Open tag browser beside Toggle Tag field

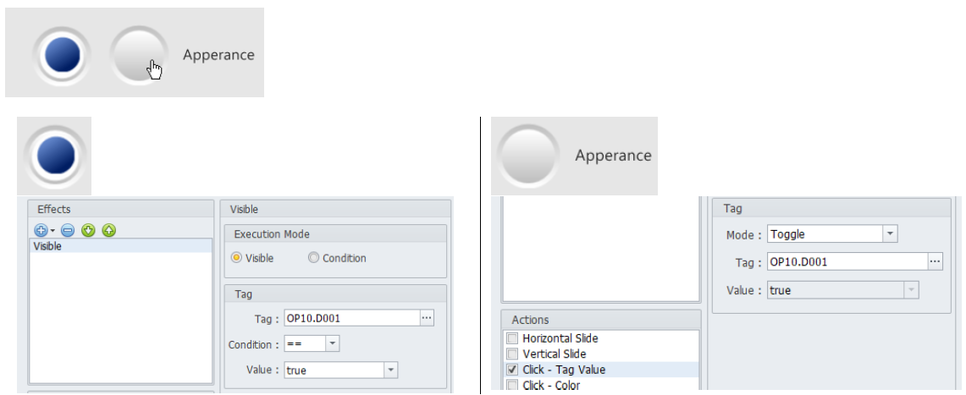[x=935, y=262]
